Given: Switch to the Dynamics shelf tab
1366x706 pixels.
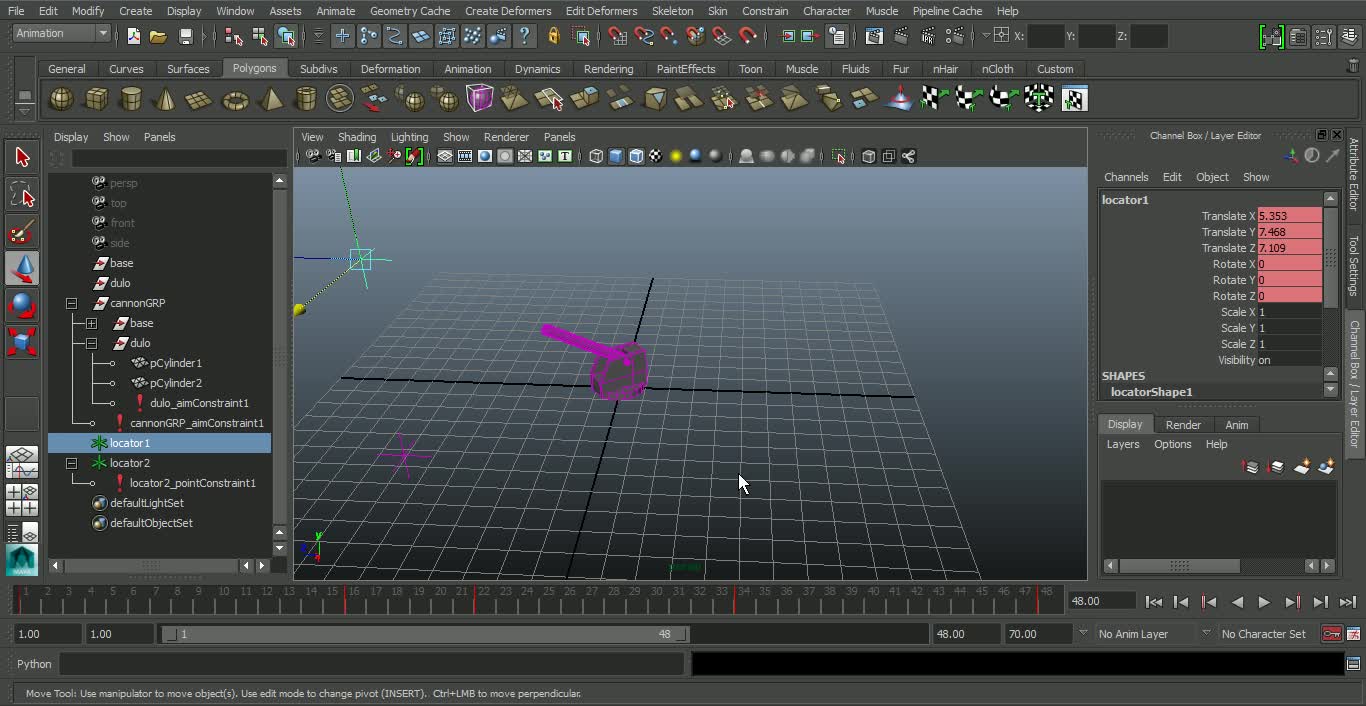Looking at the screenshot, I should coord(537,69).
